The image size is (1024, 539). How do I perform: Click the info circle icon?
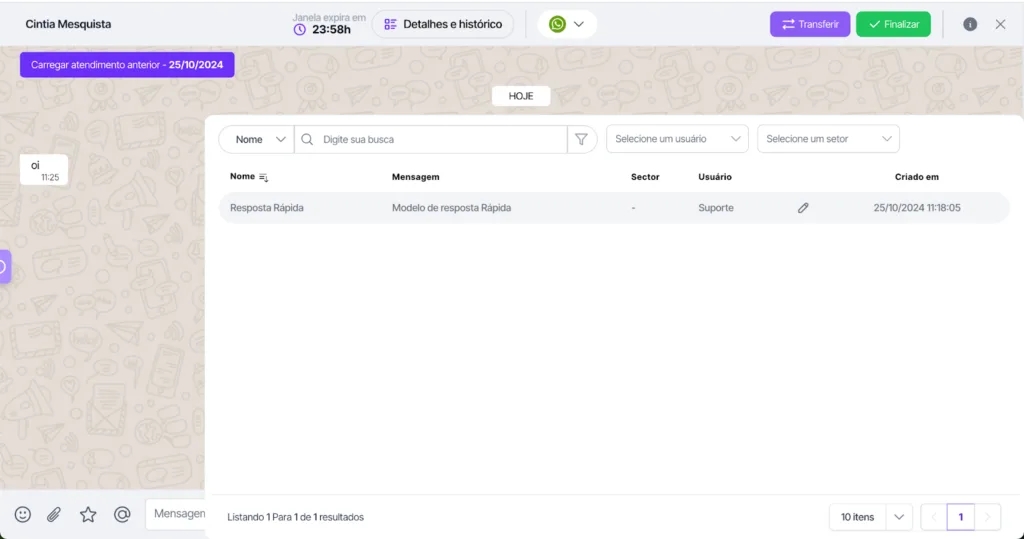point(970,24)
